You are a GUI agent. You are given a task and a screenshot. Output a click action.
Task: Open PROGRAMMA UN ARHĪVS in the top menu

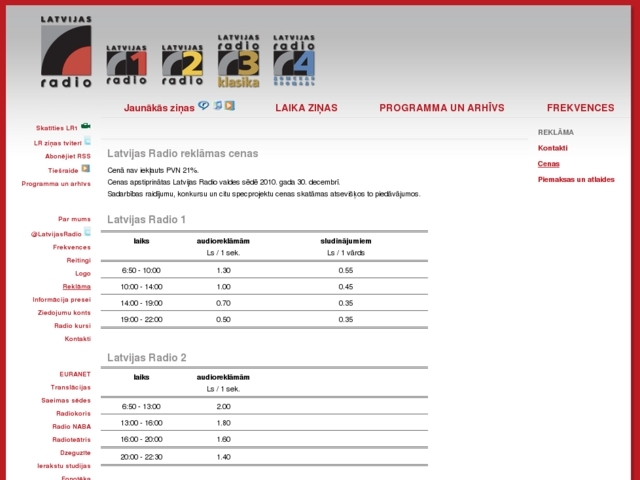(x=442, y=108)
